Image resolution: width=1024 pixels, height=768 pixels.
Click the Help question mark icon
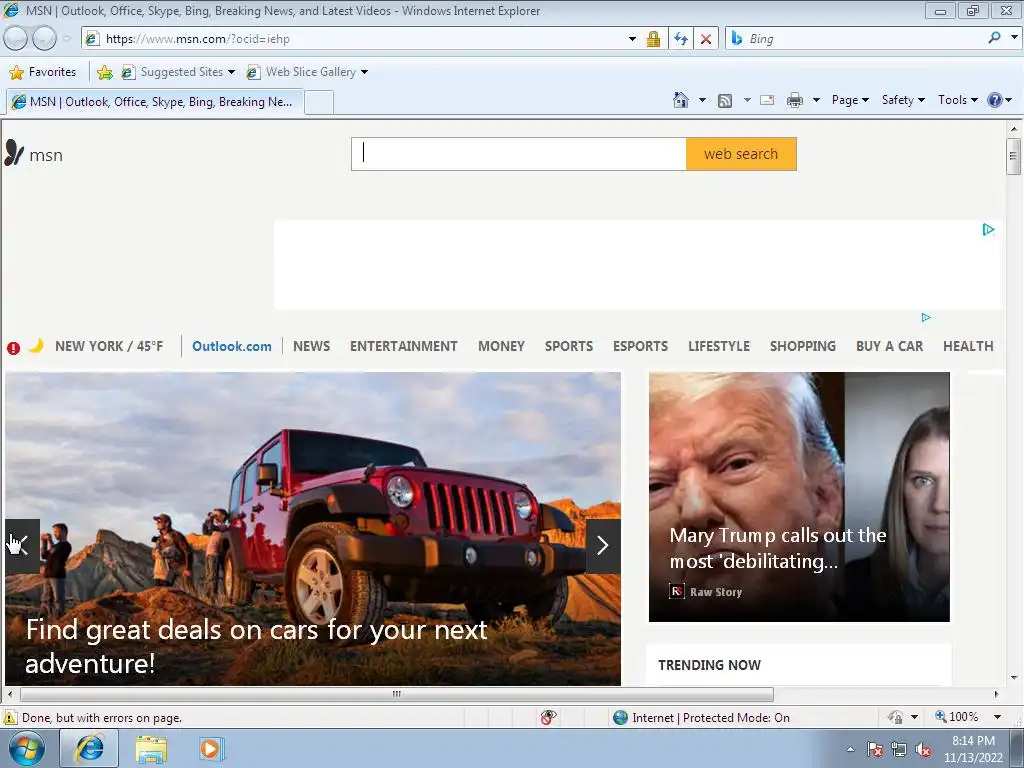coord(995,100)
